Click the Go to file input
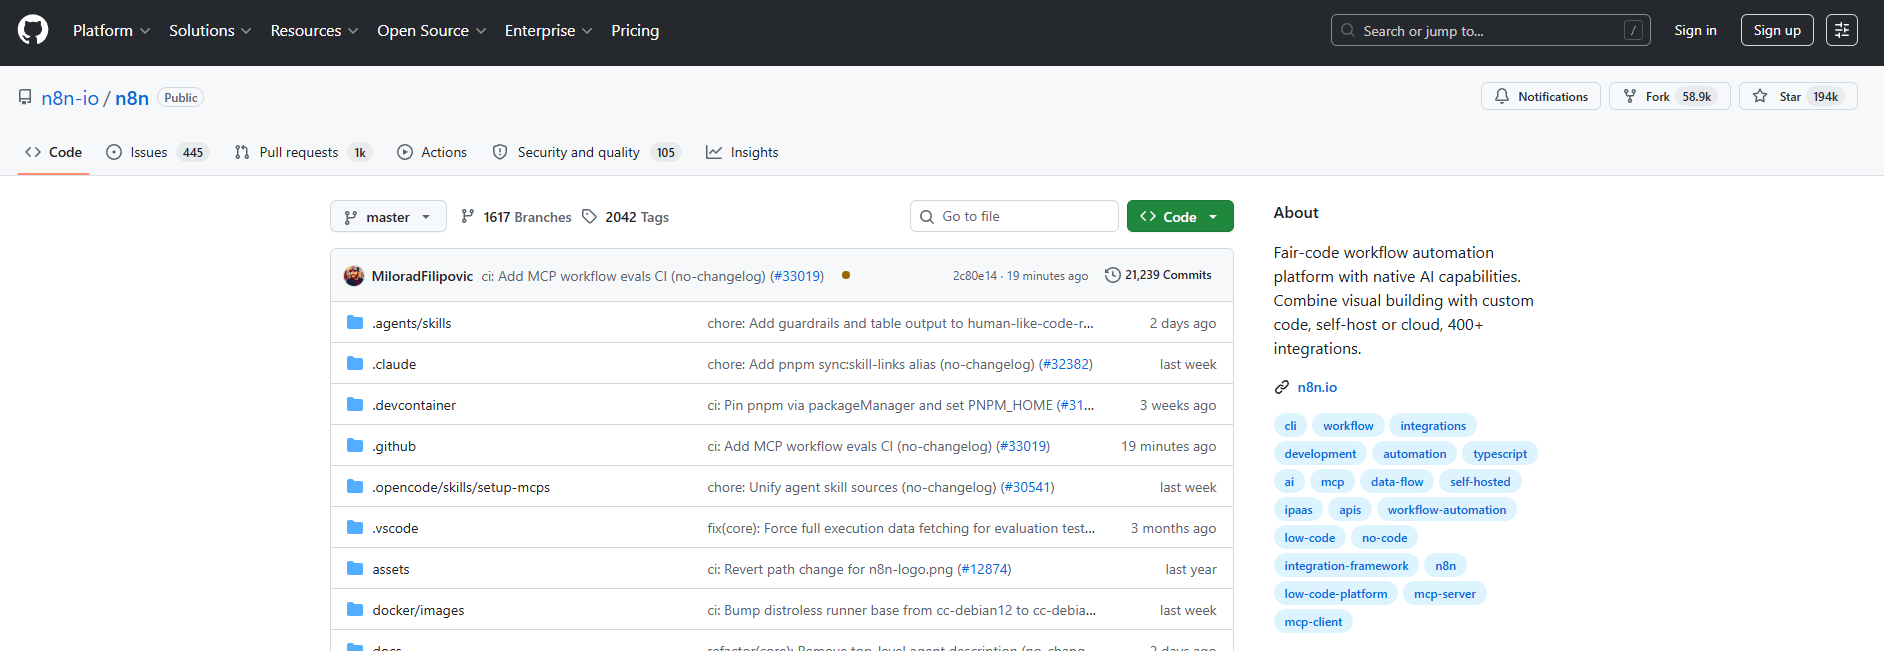This screenshot has height=651, width=1884. coord(1014,216)
